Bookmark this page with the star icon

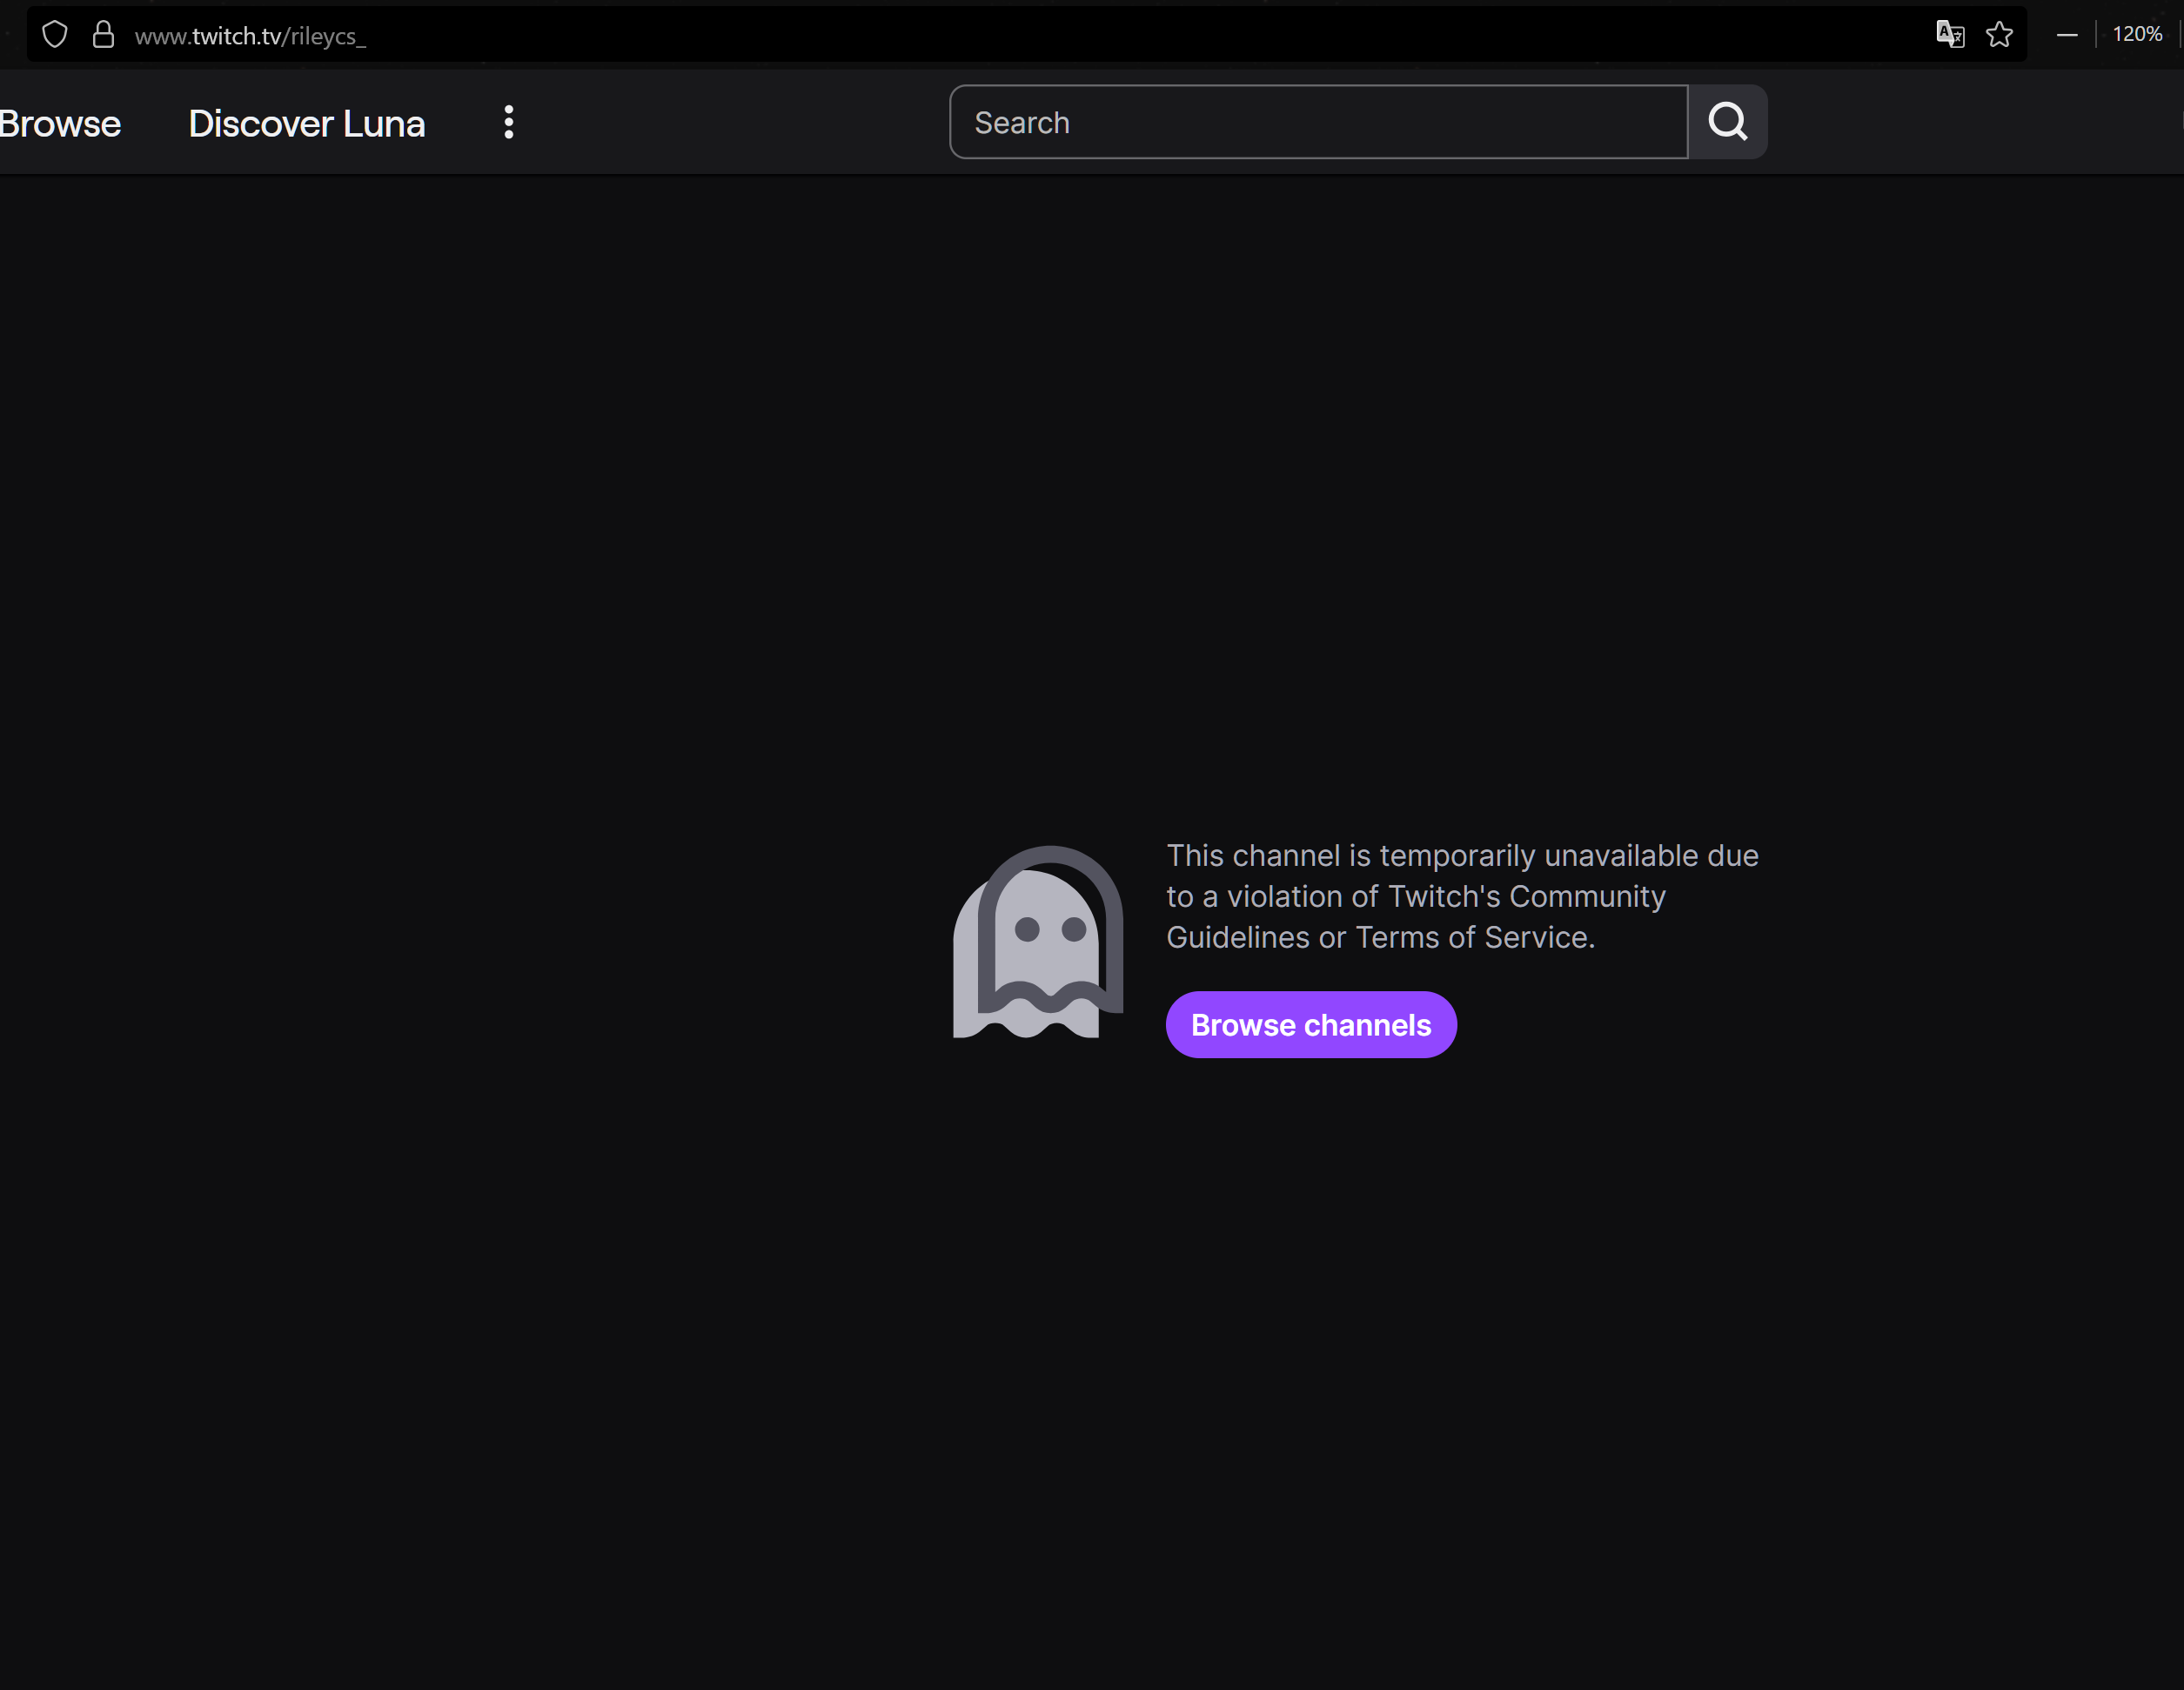click(1999, 35)
